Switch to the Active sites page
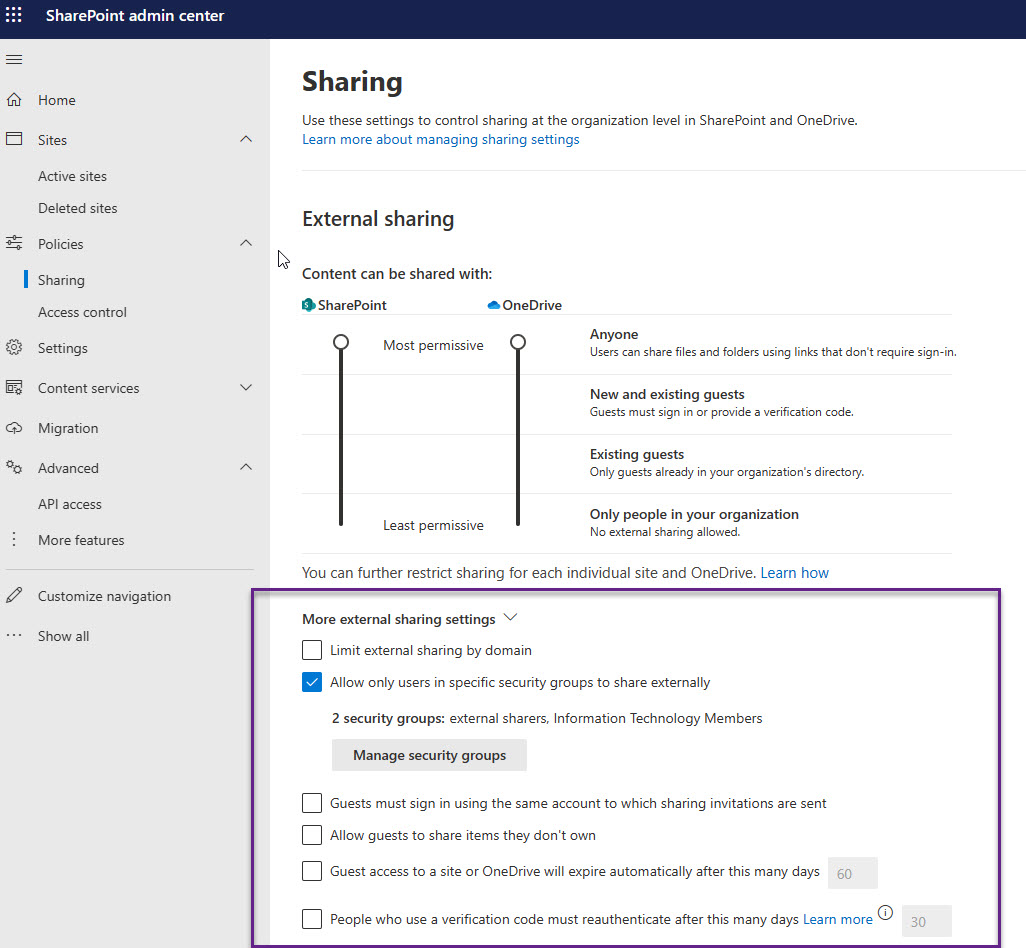Screen dimensions: 1026x948 click(x=72, y=175)
